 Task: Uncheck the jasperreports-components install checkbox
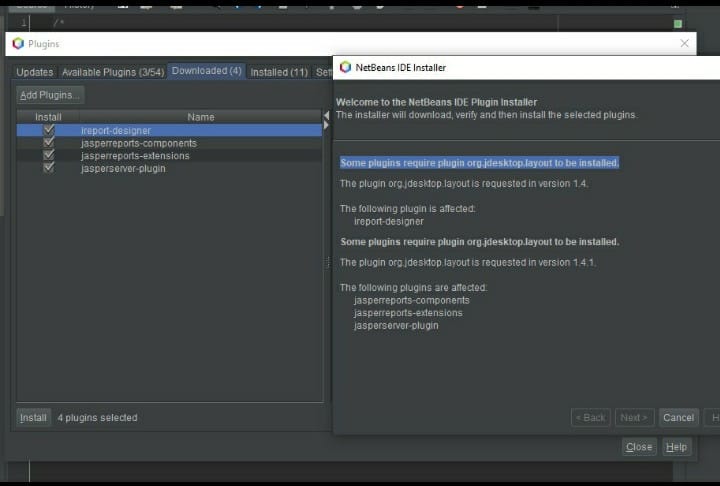coord(49,142)
